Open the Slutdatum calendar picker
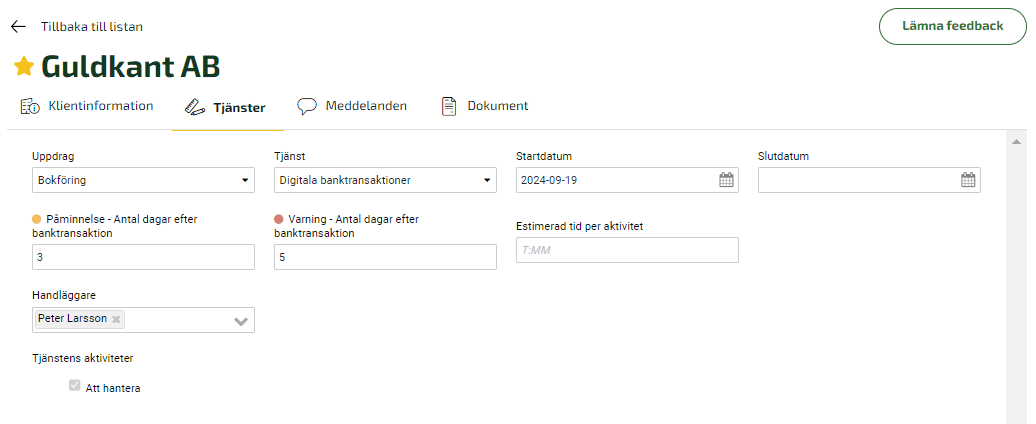Viewport: 1036px width, 424px height. [x=968, y=180]
